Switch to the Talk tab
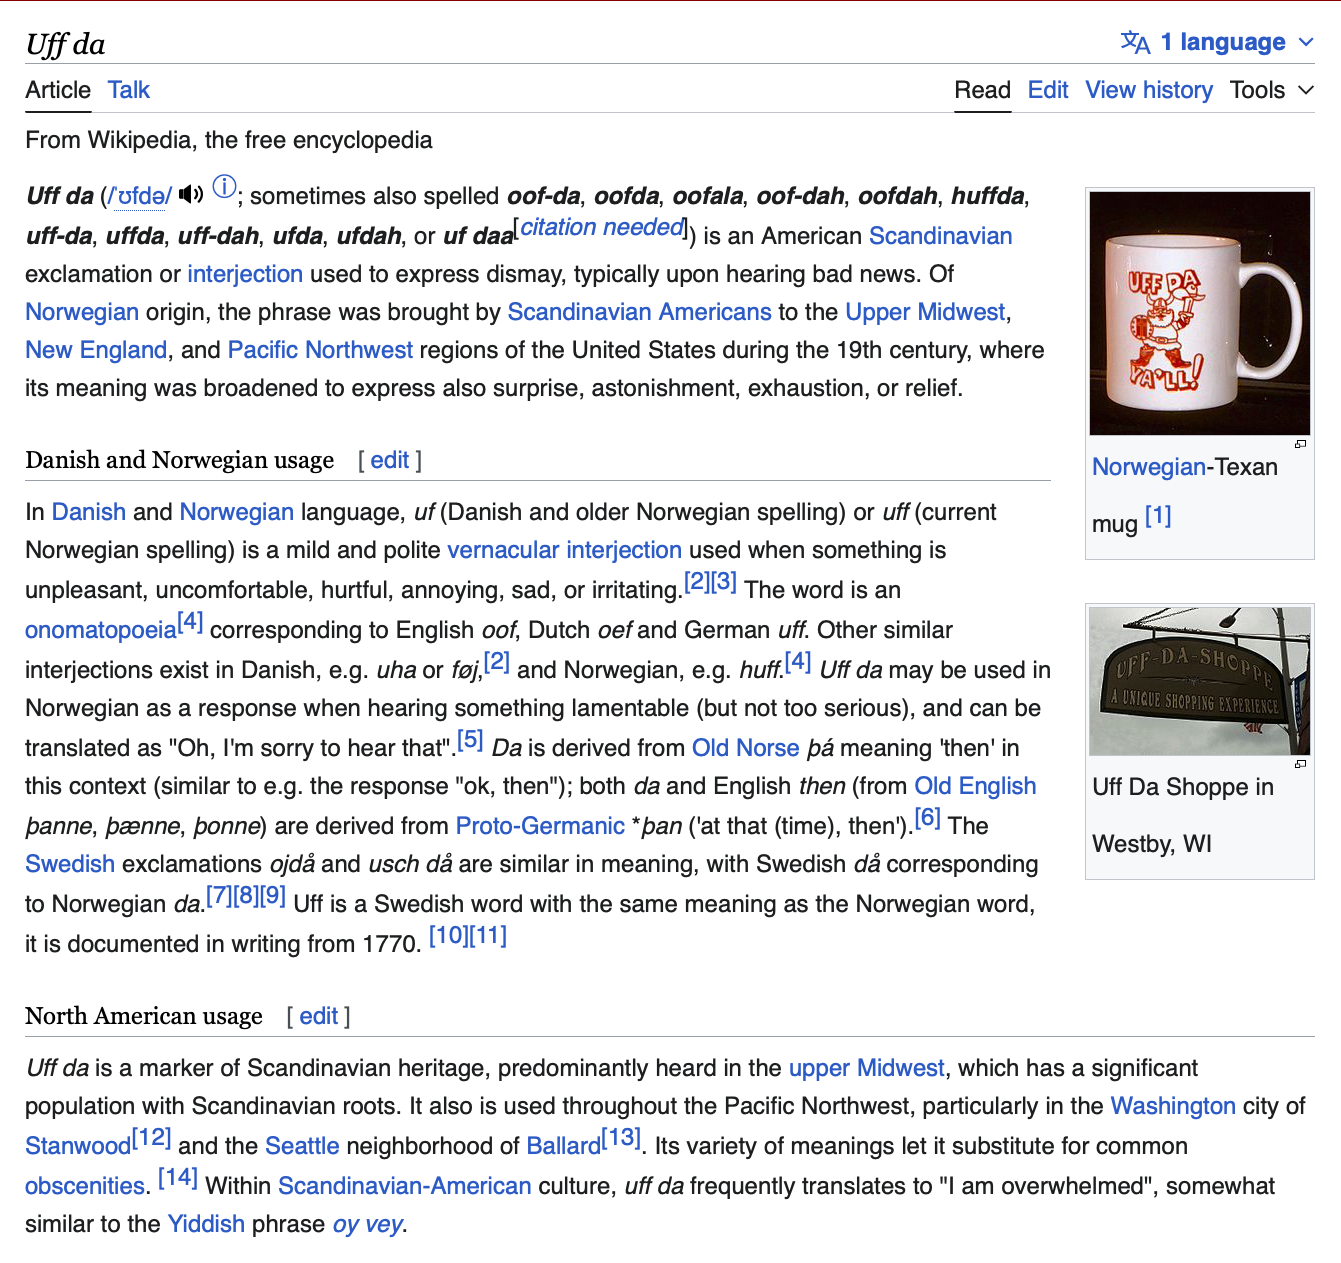 coord(128,90)
